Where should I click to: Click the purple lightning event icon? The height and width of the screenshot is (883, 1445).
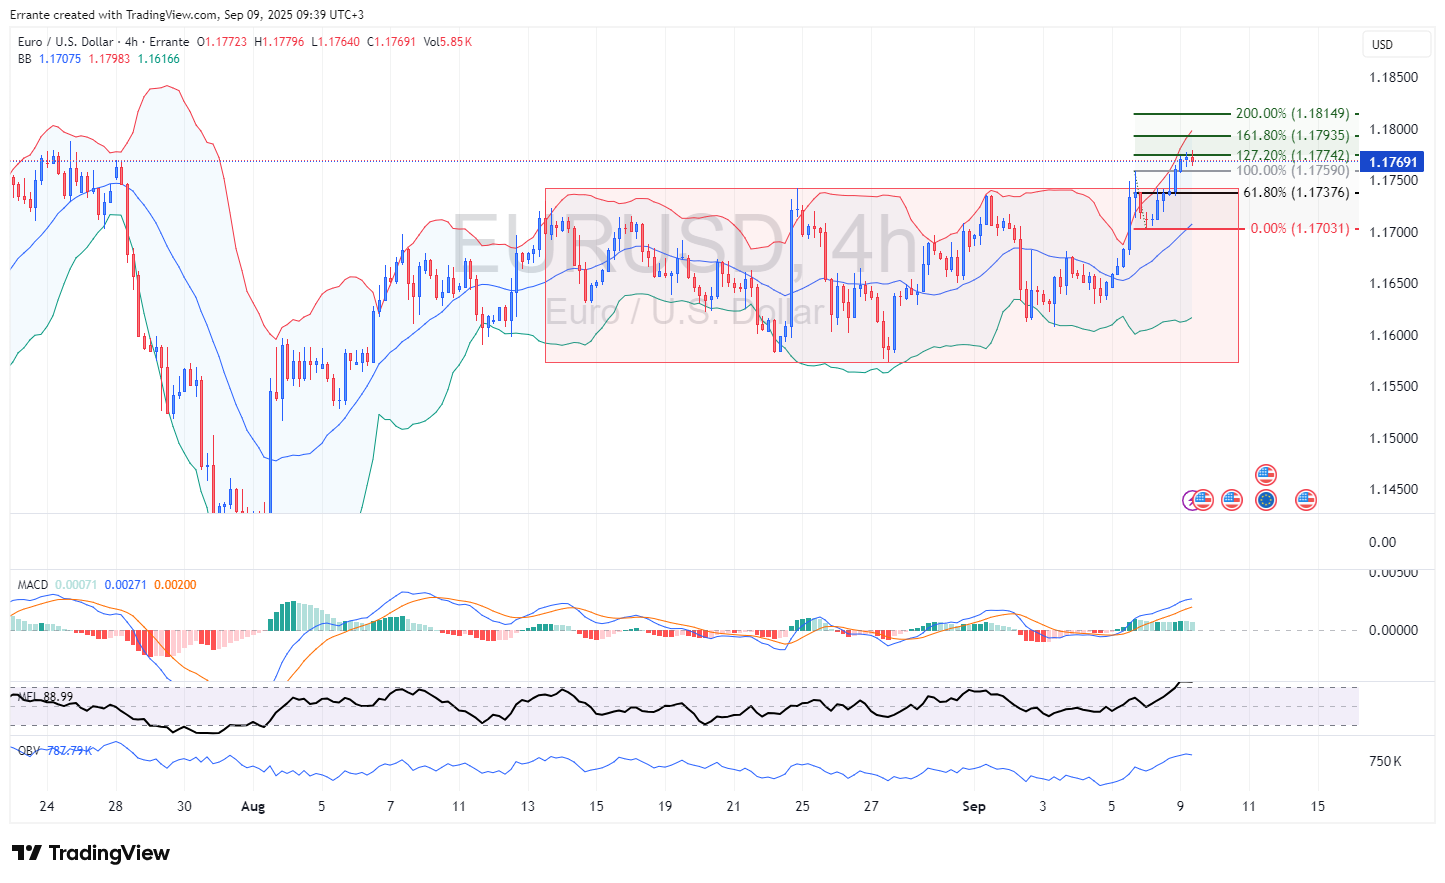(x=1190, y=500)
